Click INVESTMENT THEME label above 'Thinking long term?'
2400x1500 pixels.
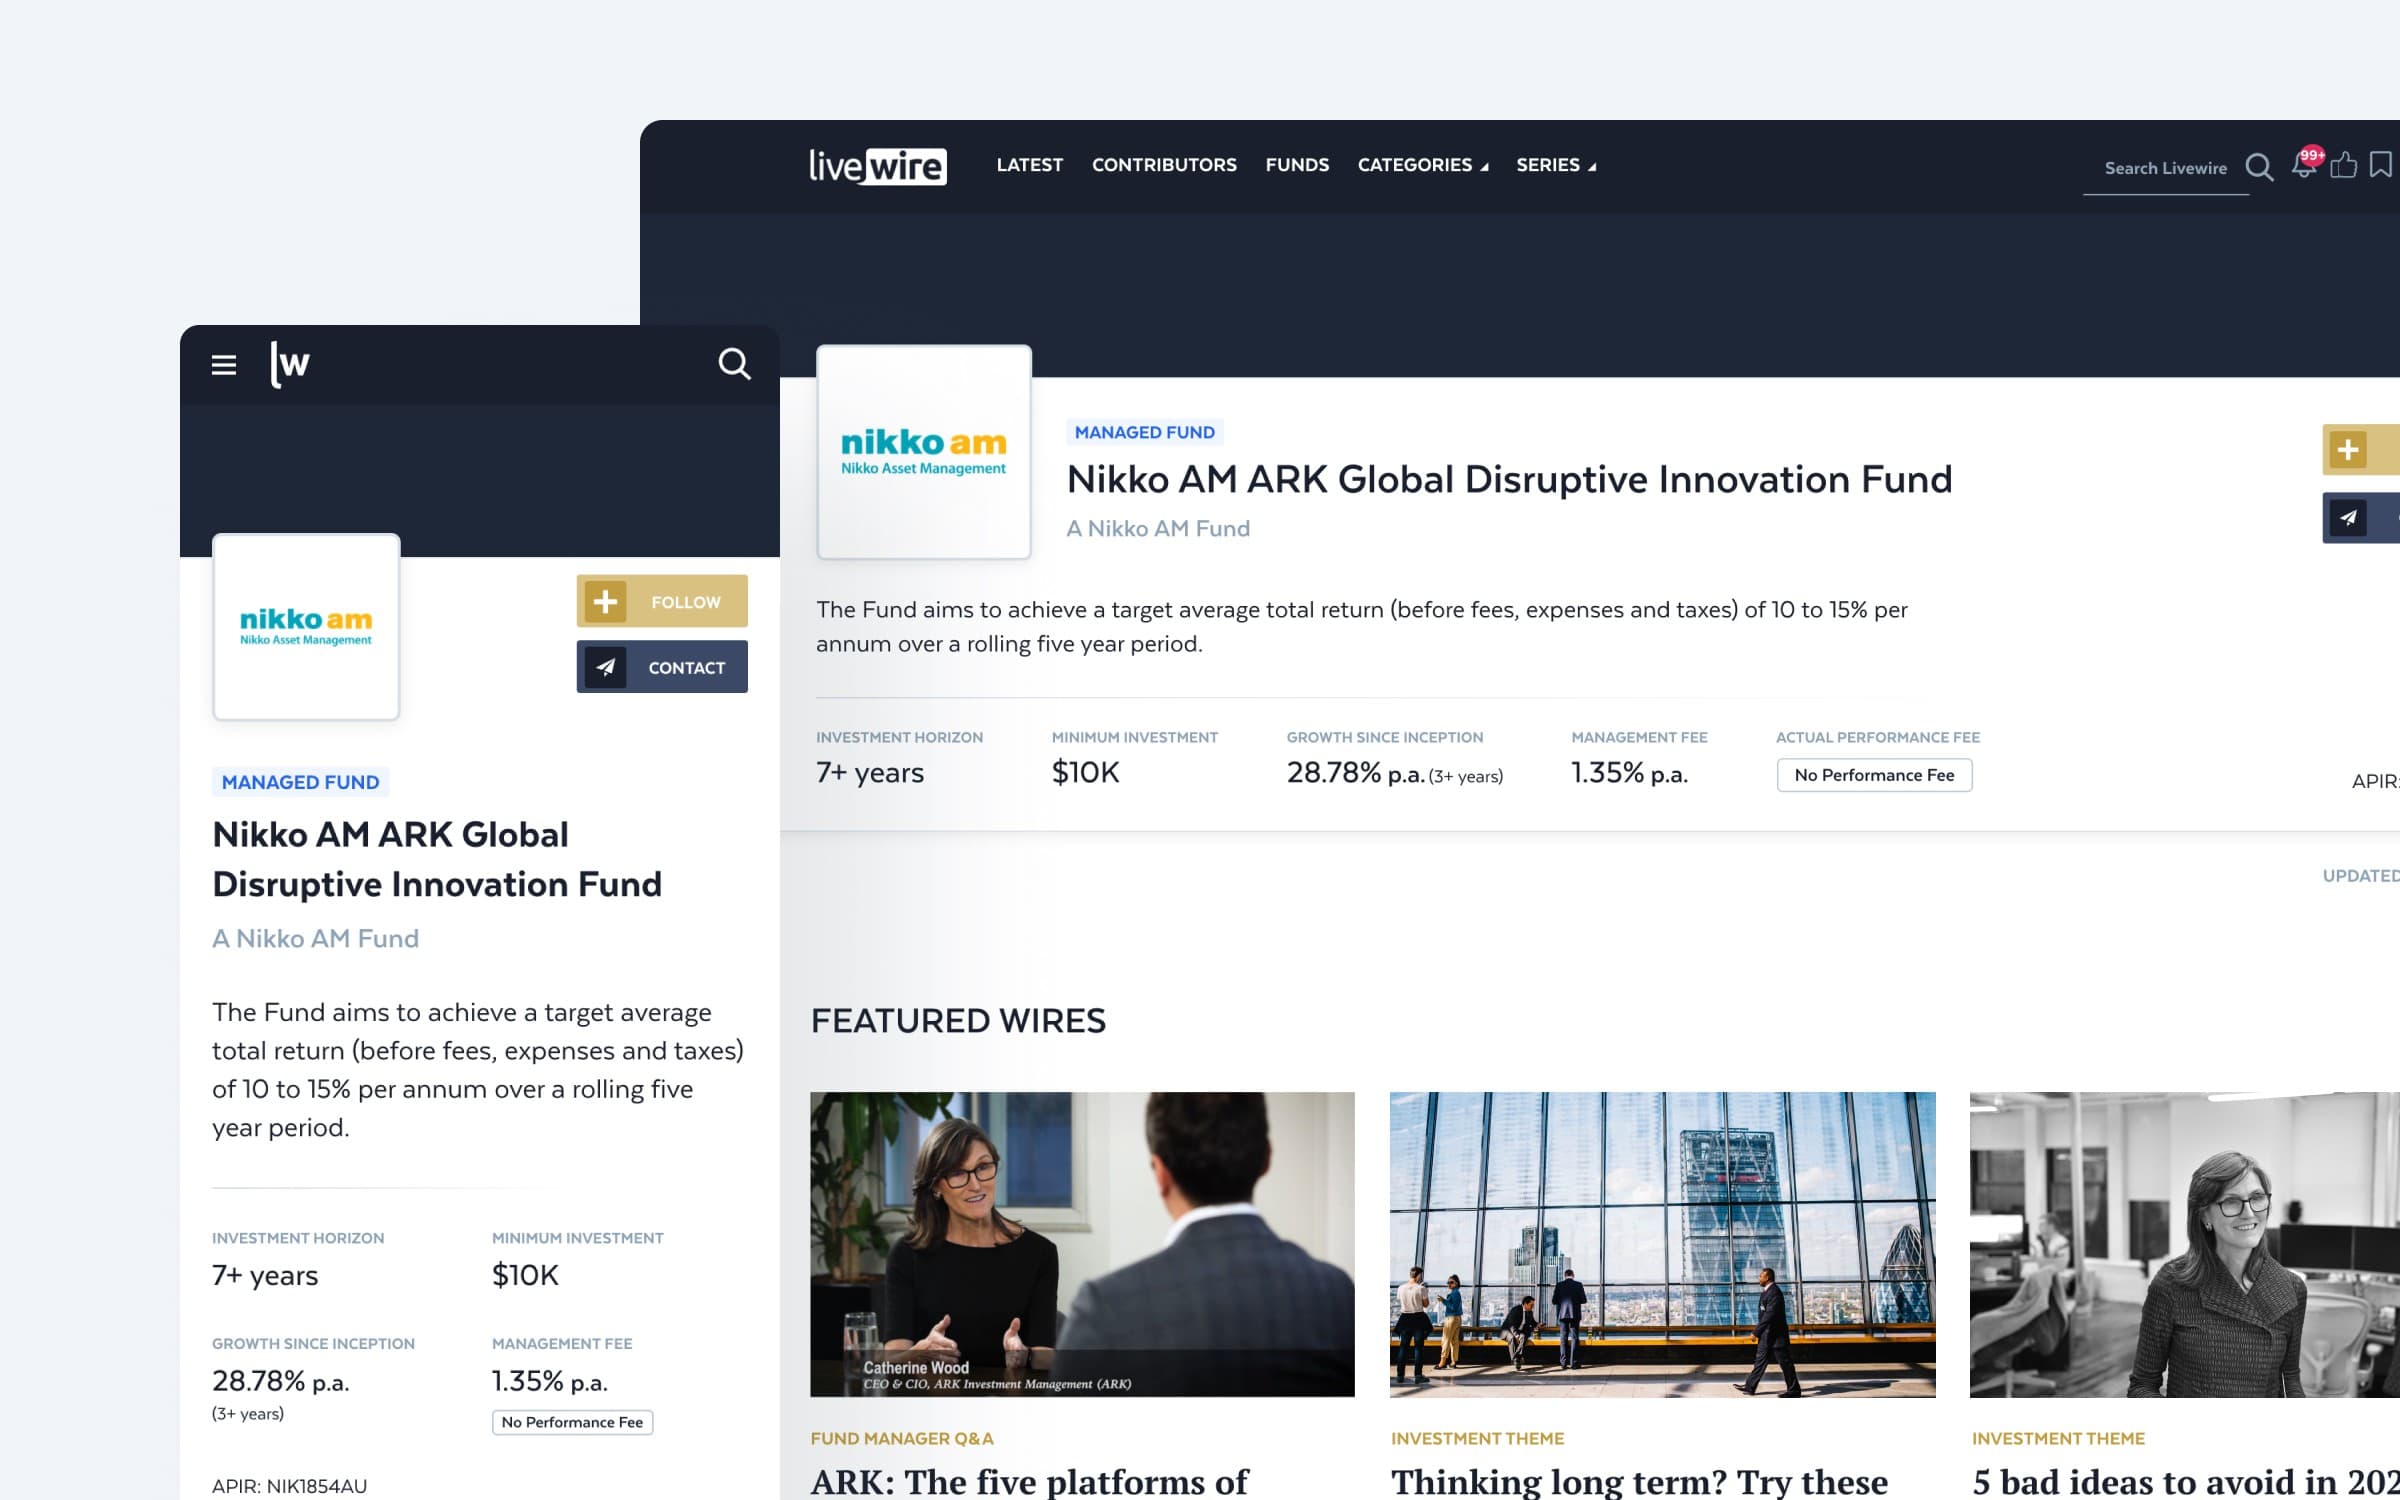[1477, 1438]
